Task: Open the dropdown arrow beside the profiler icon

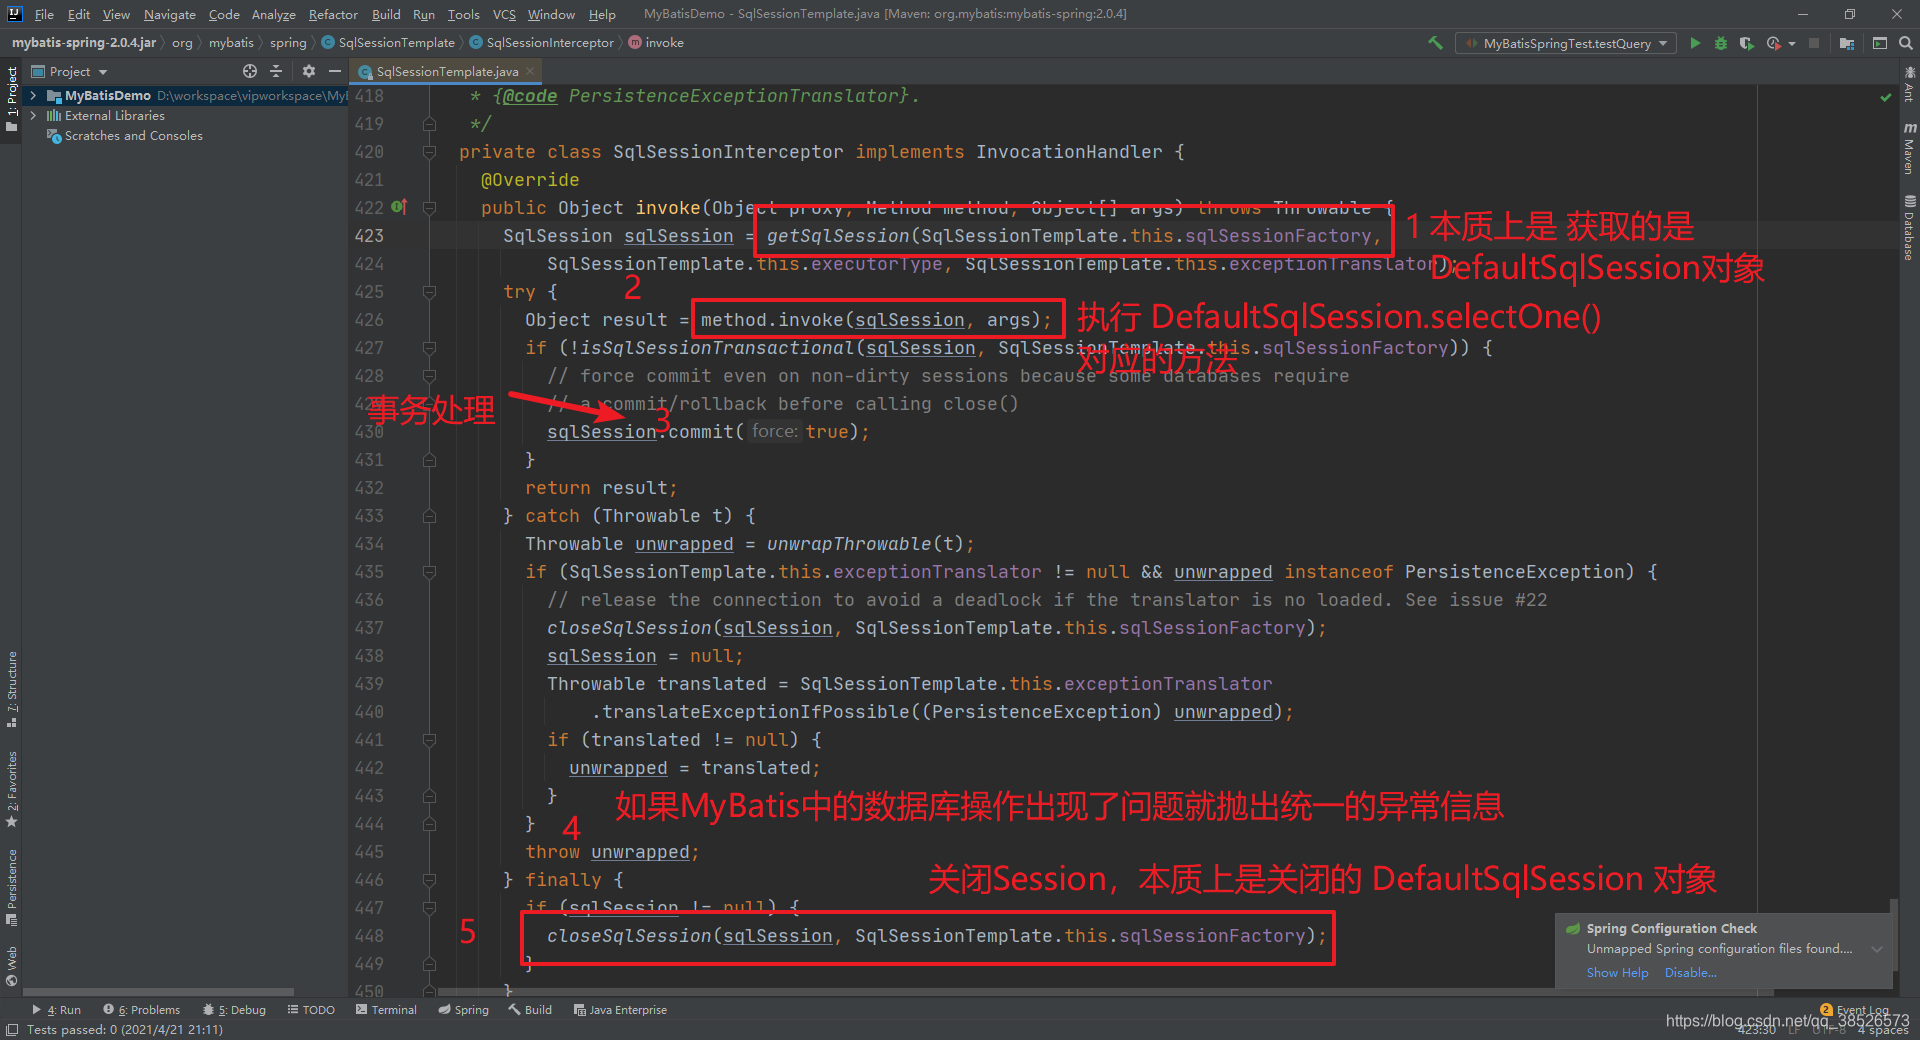Action: pyautogui.click(x=1792, y=44)
